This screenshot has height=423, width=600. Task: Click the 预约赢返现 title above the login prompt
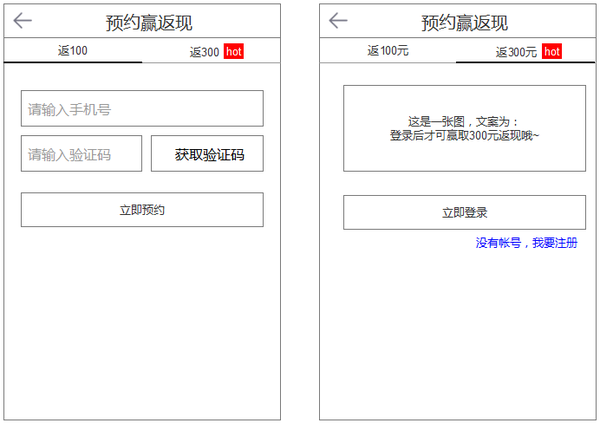[x=464, y=23]
